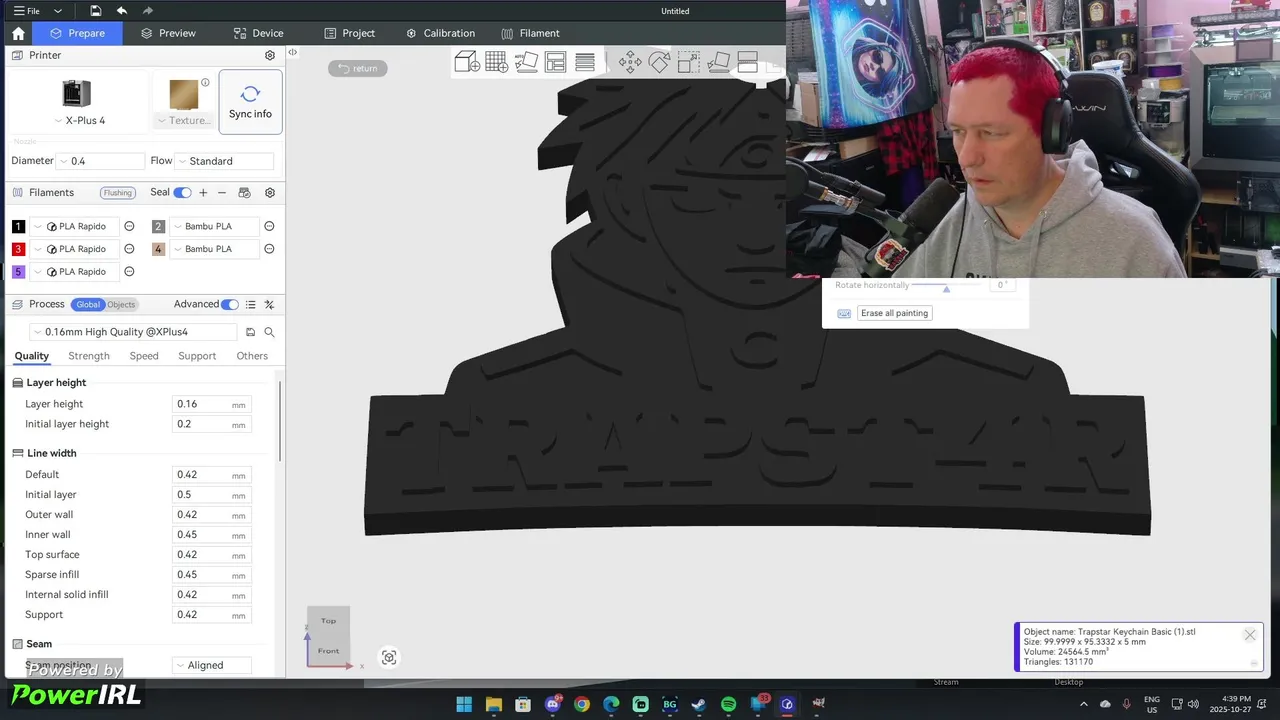Click the Flushing volumes button
Screen dimensions: 1280x720
tap(117, 193)
